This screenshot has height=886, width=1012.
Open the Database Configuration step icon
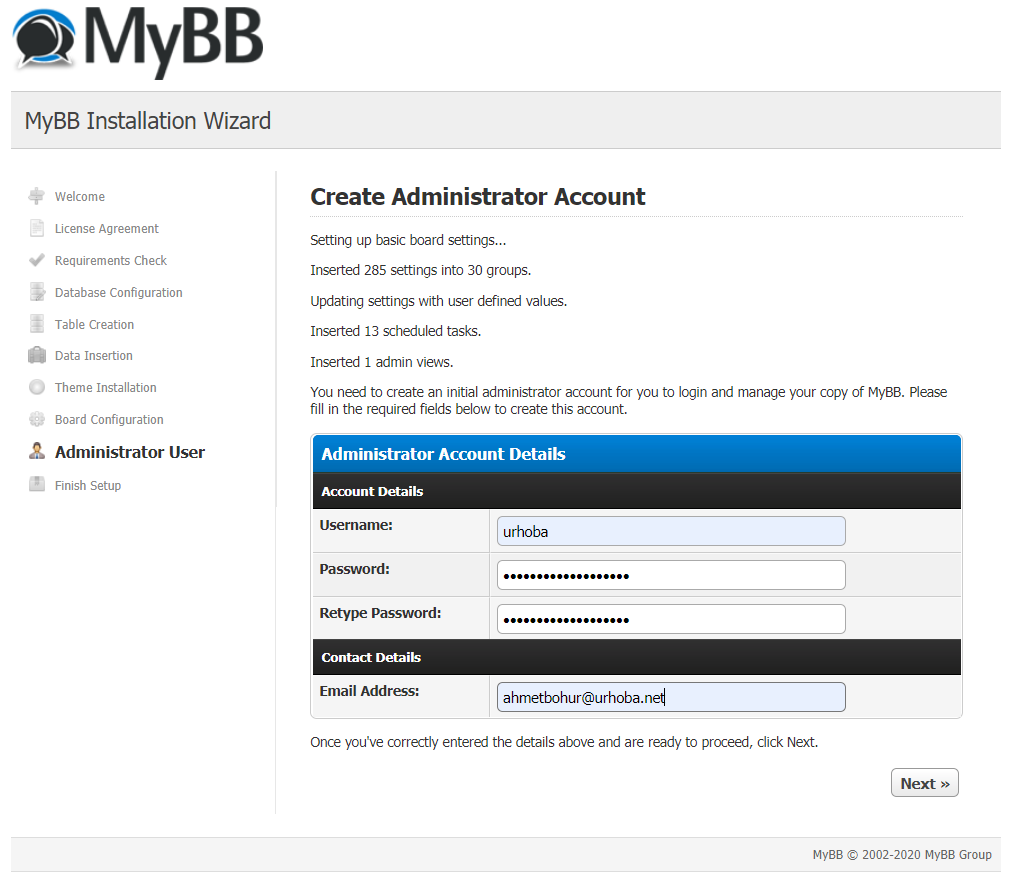coord(36,292)
